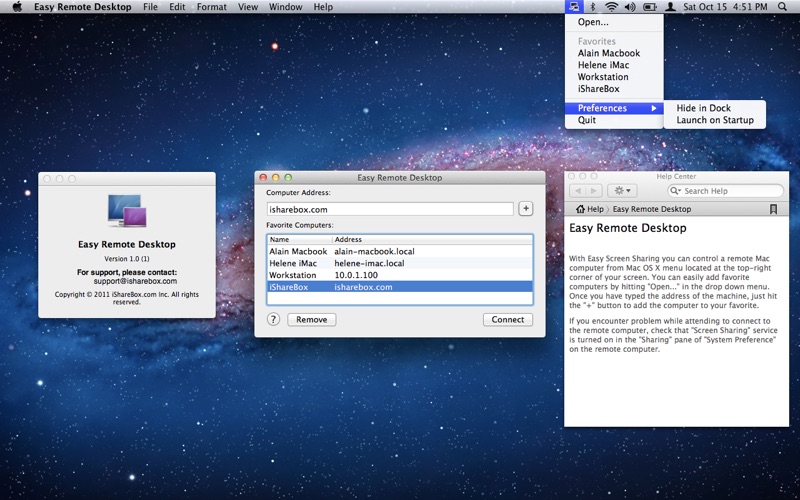Image resolution: width=800 pixels, height=500 pixels.
Task: Click the Computer Address input field
Action: pyautogui.click(x=390, y=209)
